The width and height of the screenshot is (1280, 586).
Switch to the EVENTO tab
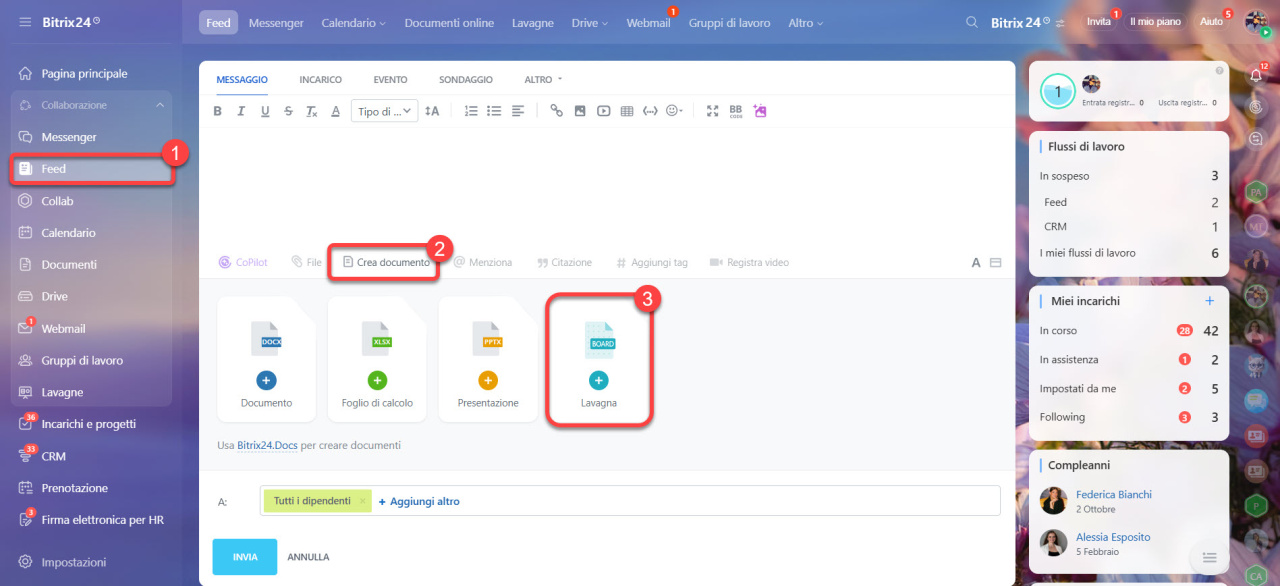click(x=390, y=79)
